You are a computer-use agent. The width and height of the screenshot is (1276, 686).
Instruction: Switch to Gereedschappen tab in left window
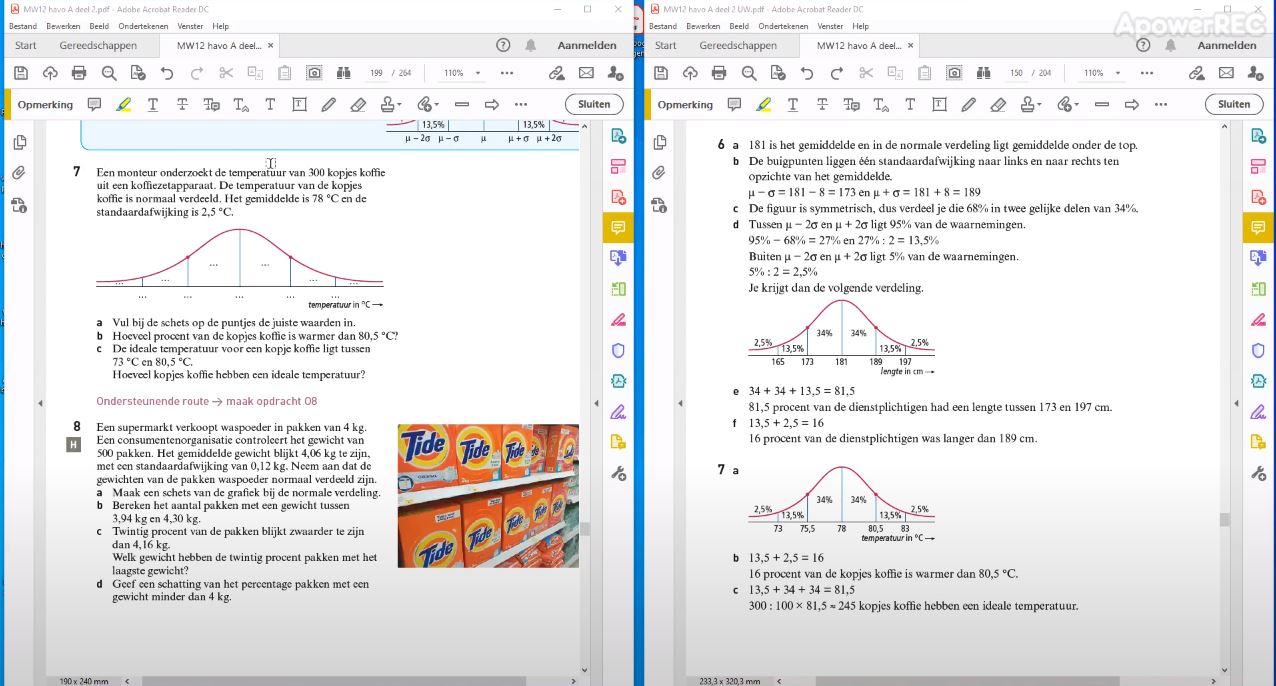[x=98, y=45]
